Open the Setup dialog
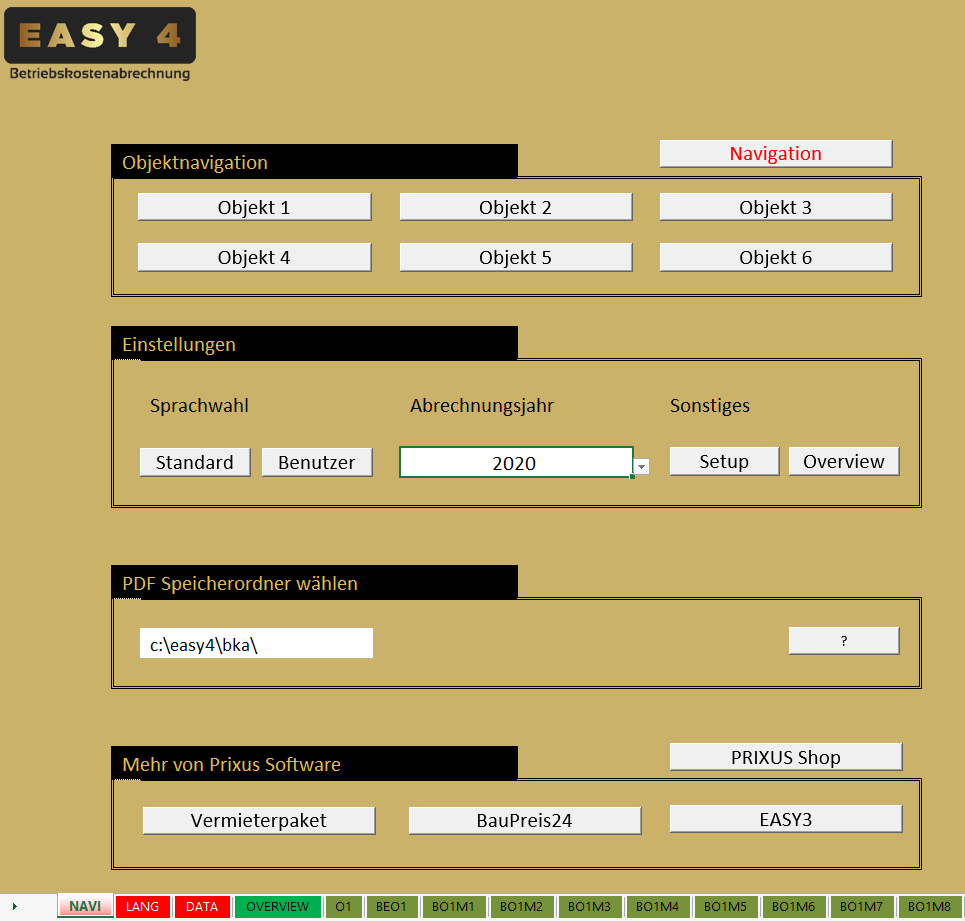 click(723, 461)
